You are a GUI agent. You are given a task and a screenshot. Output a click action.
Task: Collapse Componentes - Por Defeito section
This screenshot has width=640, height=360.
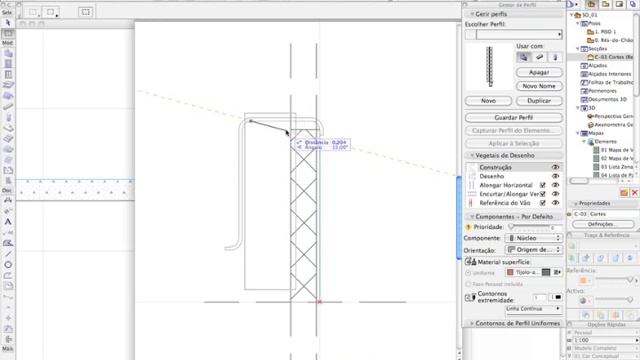tap(472, 217)
